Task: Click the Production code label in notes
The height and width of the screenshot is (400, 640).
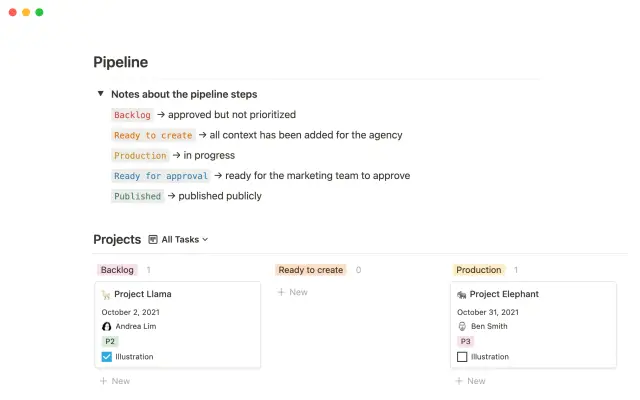Action: pyautogui.click(x=140, y=156)
